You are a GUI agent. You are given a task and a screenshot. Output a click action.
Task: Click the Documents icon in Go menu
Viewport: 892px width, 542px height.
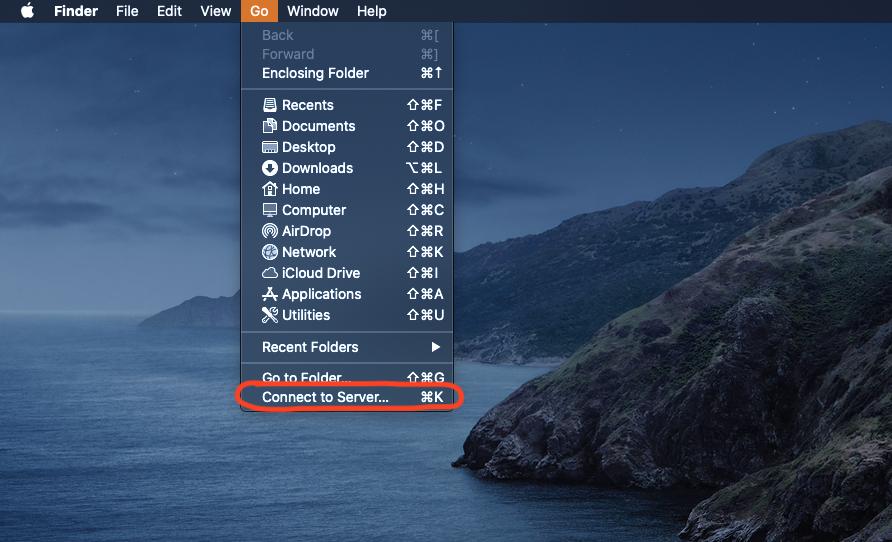[x=269, y=126]
